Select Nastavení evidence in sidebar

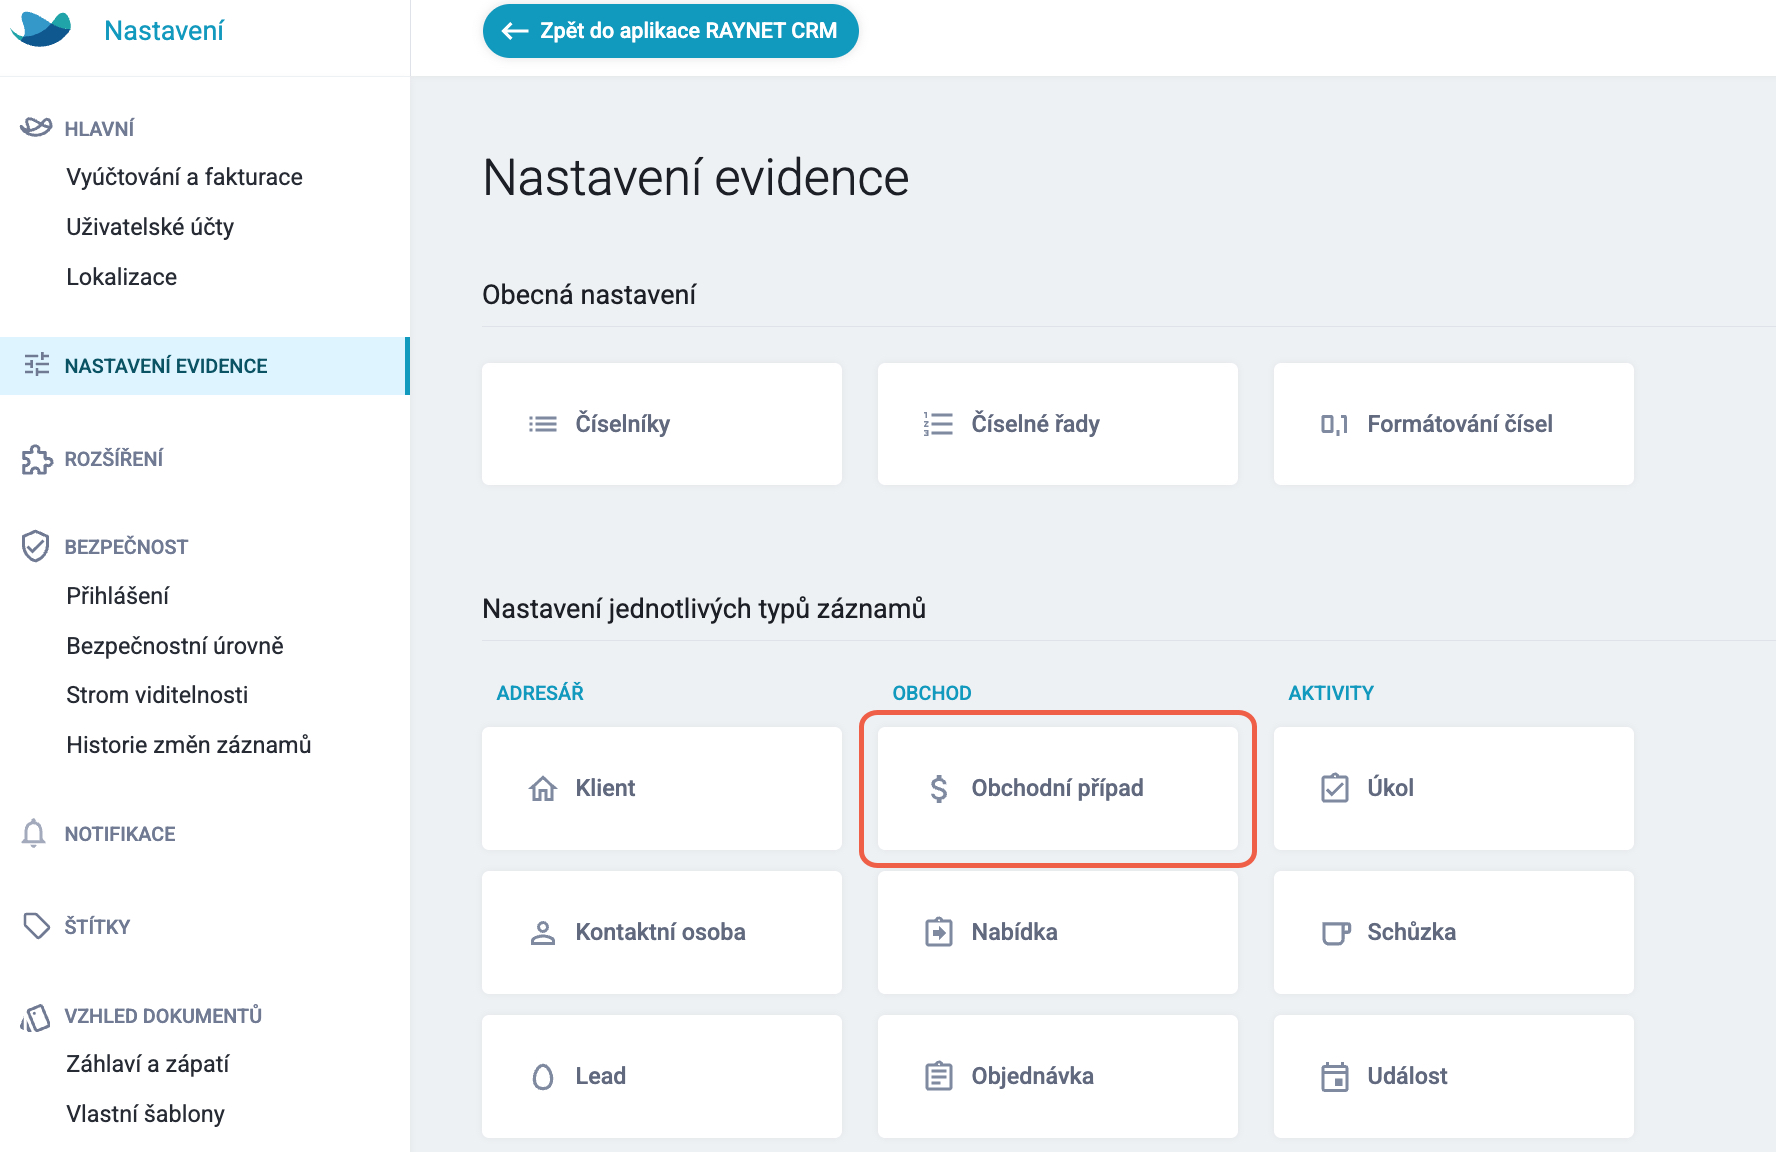coord(204,366)
